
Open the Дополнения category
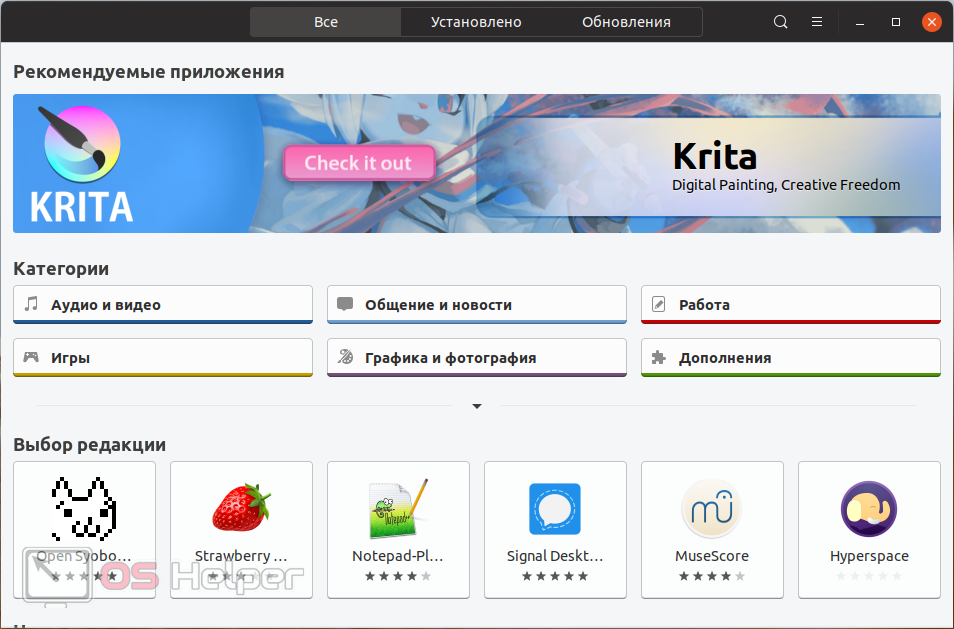click(x=790, y=358)
